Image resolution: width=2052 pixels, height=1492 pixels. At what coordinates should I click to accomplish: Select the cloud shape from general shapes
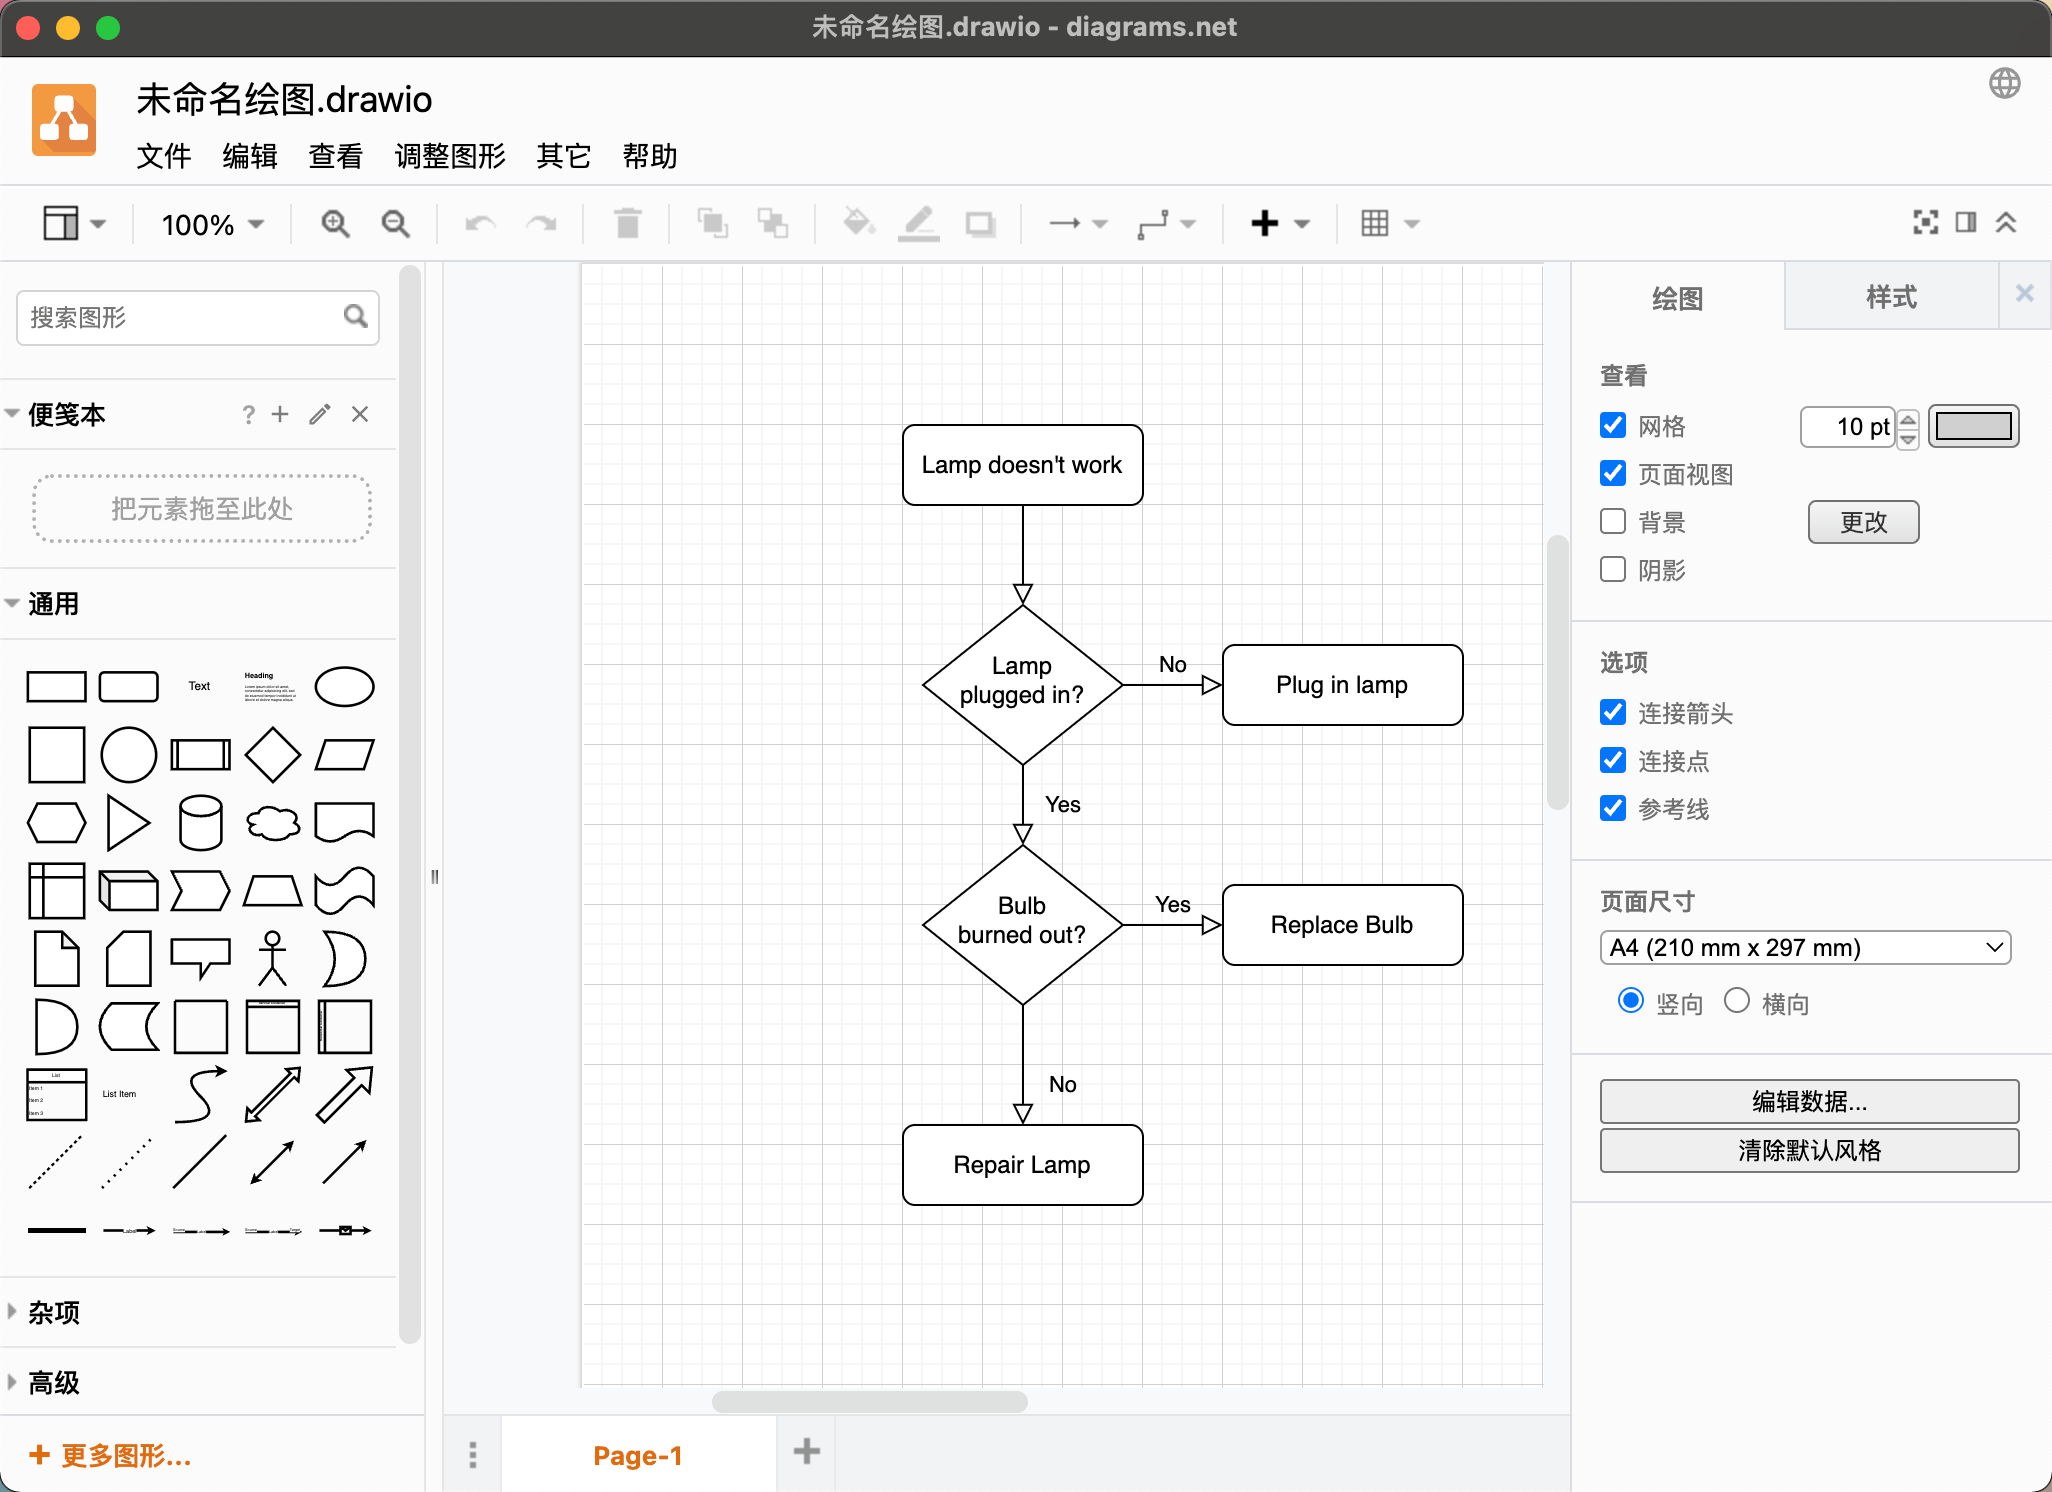[x=272, y=823]
